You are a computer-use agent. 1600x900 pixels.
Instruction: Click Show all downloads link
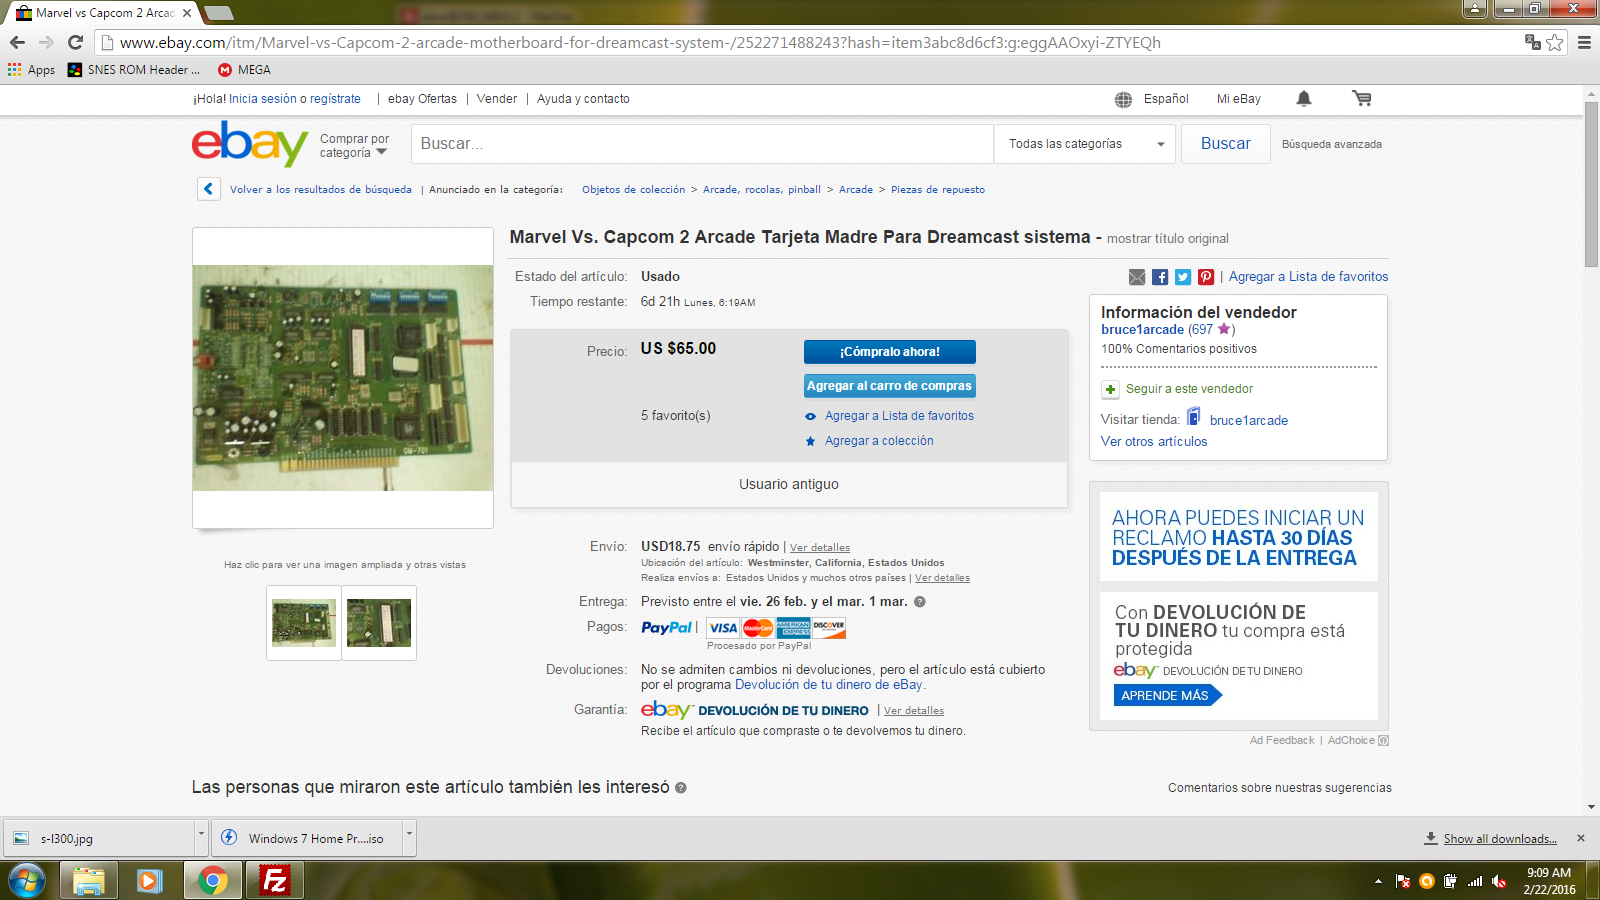[x=1500, y=839]
